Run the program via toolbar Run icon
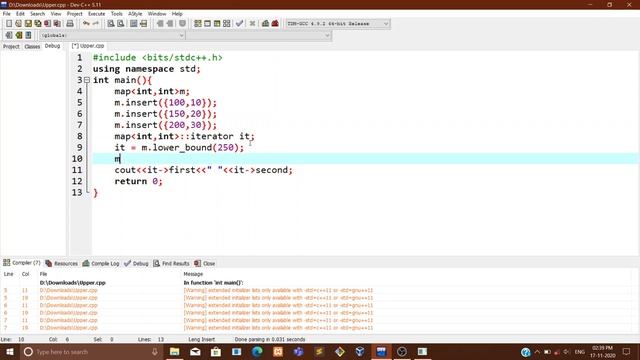Screen dimensions: 640x360 click(x=207, y=24)
